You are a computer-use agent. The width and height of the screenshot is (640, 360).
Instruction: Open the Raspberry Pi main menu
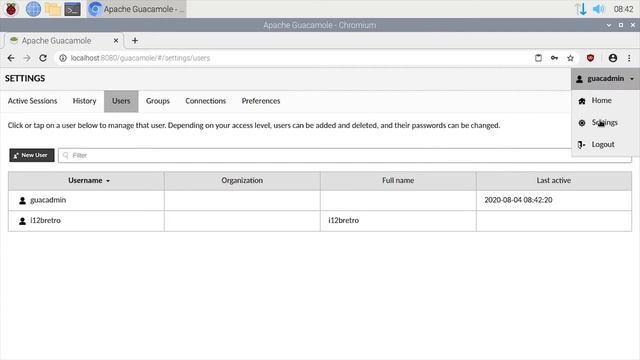coord(11,9)
